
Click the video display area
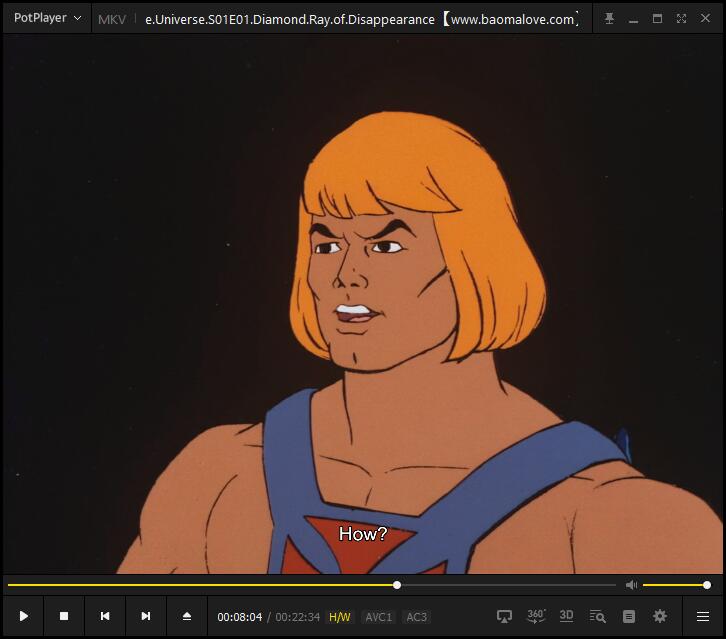click(363, 305)
